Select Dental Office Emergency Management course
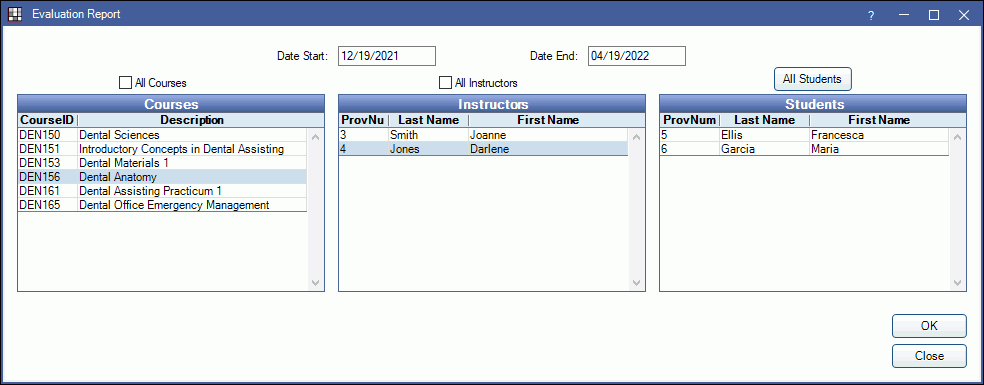The width and height of the screenshot is (984, 385). 163,205
